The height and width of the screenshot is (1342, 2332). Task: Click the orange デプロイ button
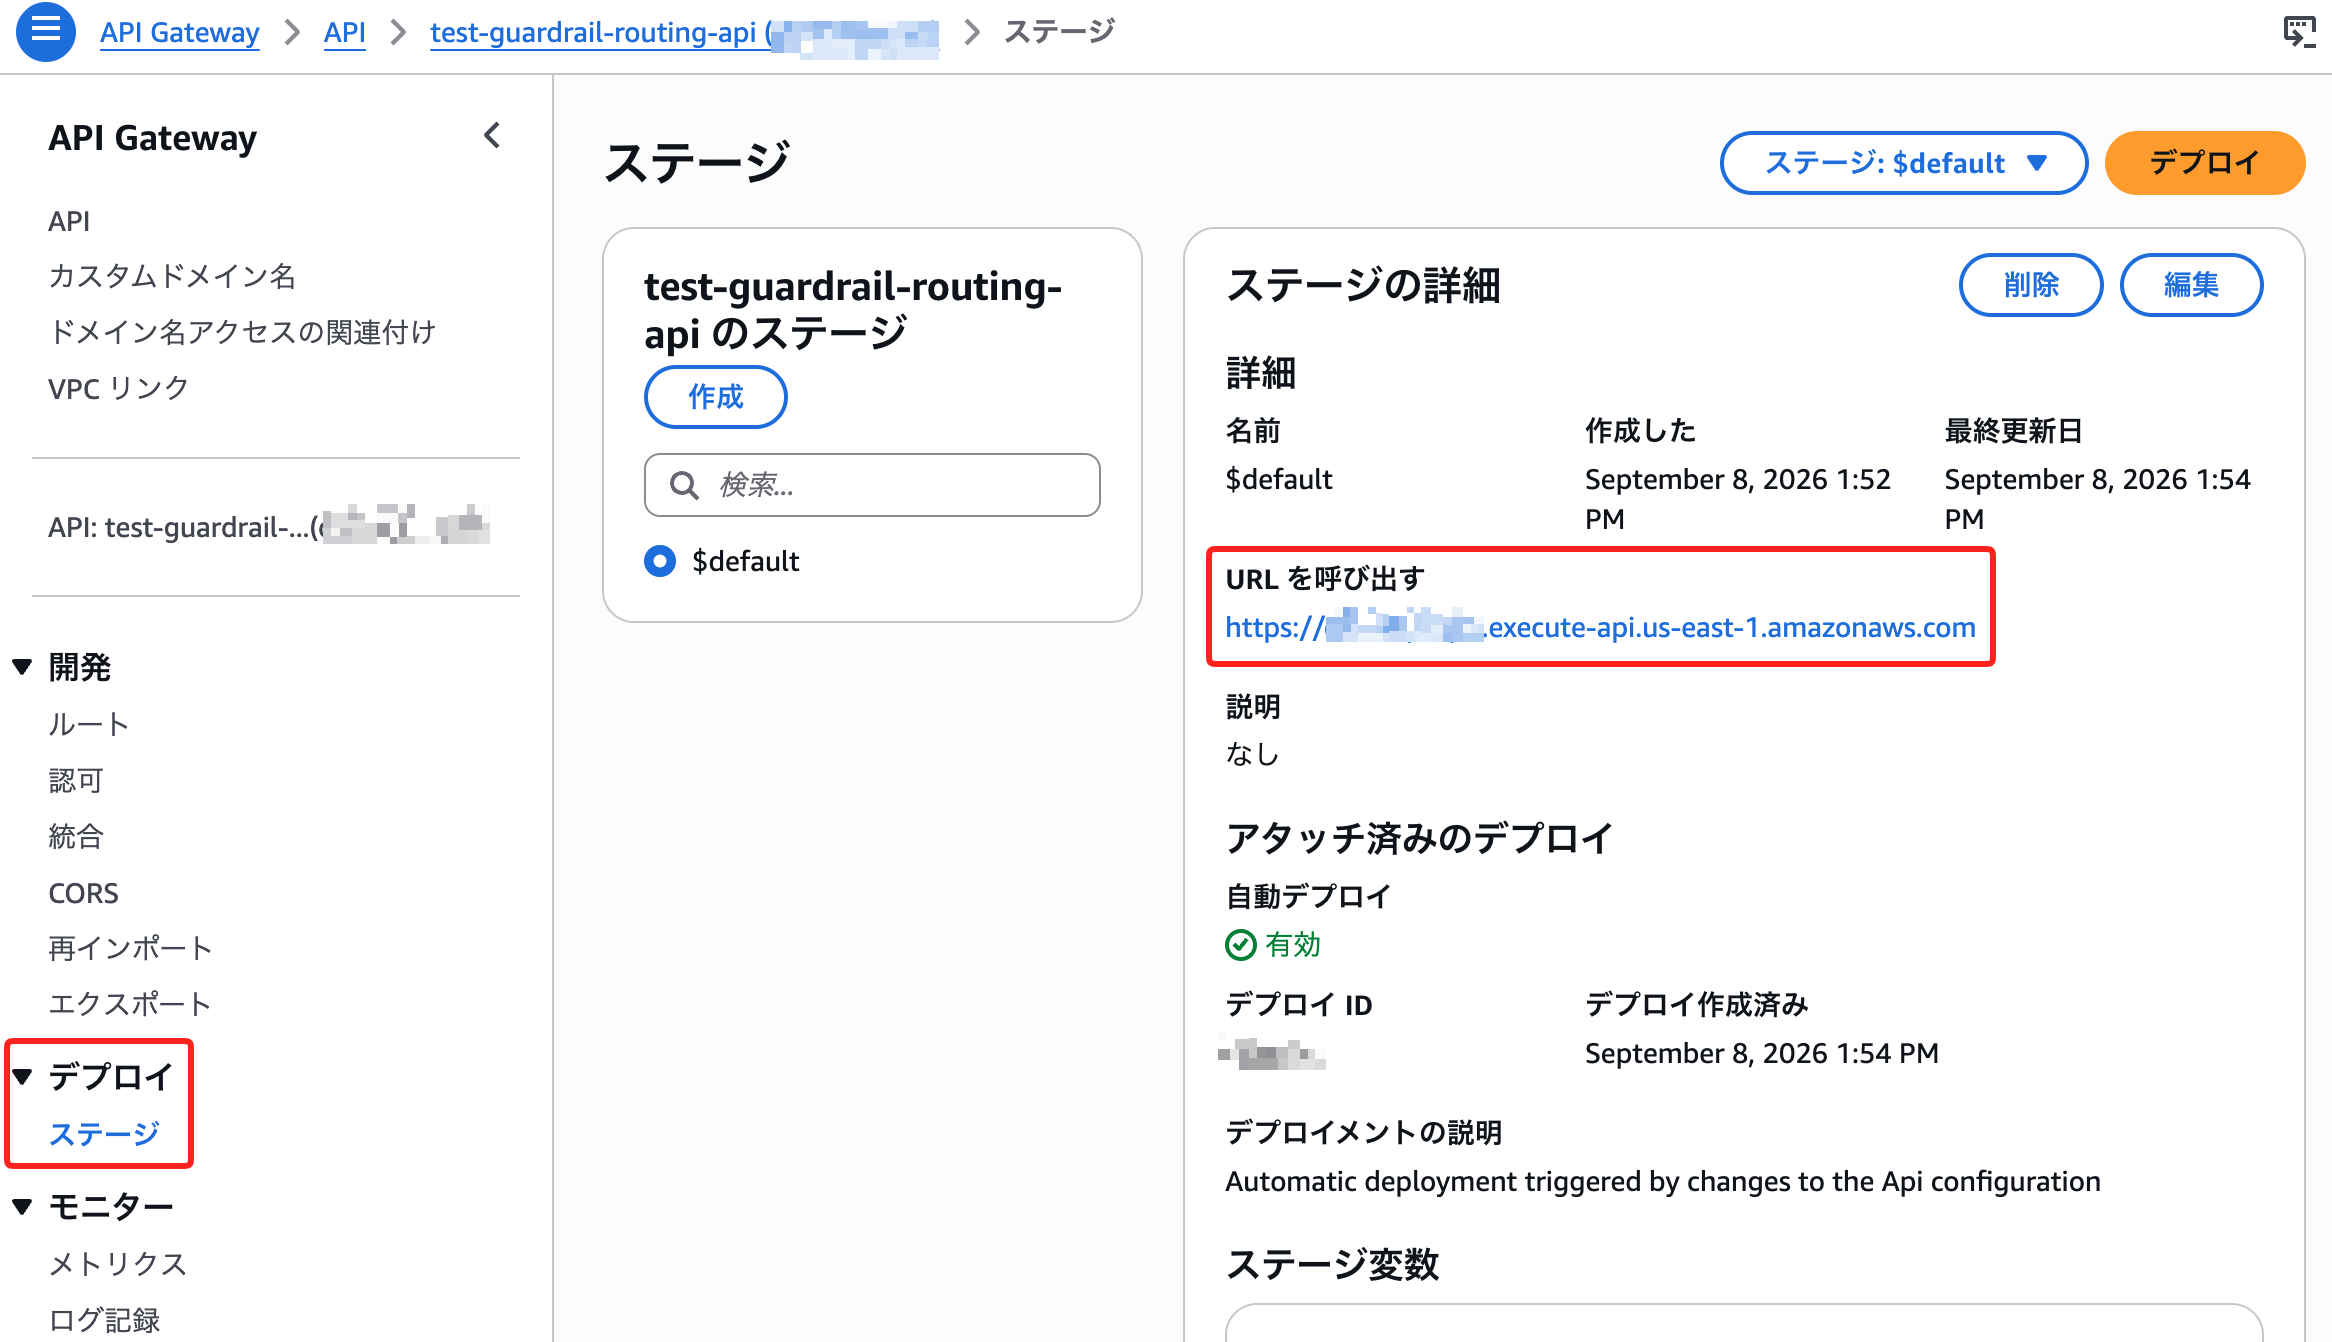click(x=2204, y=163)
